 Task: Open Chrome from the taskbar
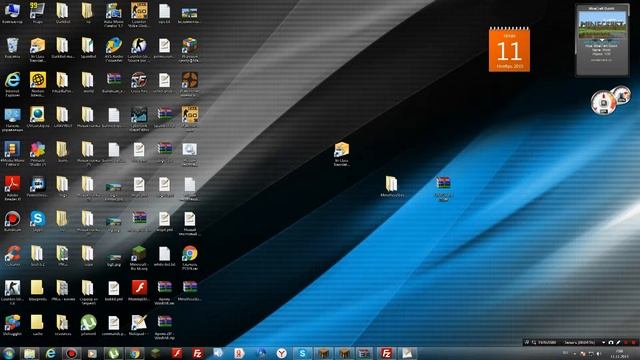(134, 353)
